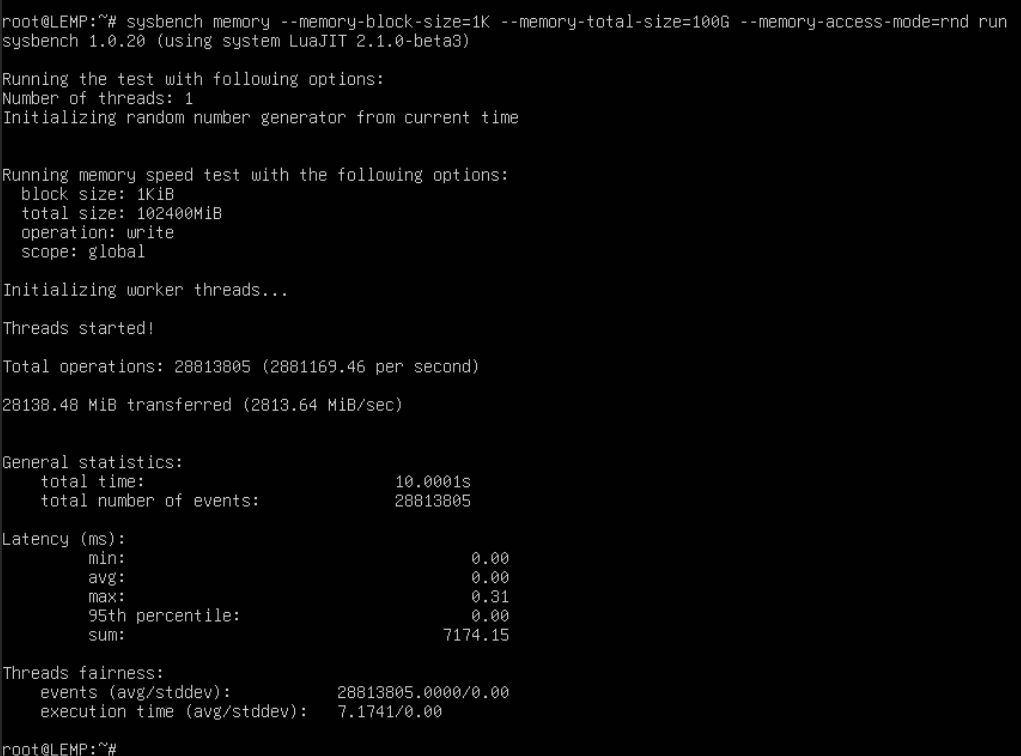Click the 'Number of threads: 1' line
This screenshot has height=756, width=1021.
tap(98, 99)
